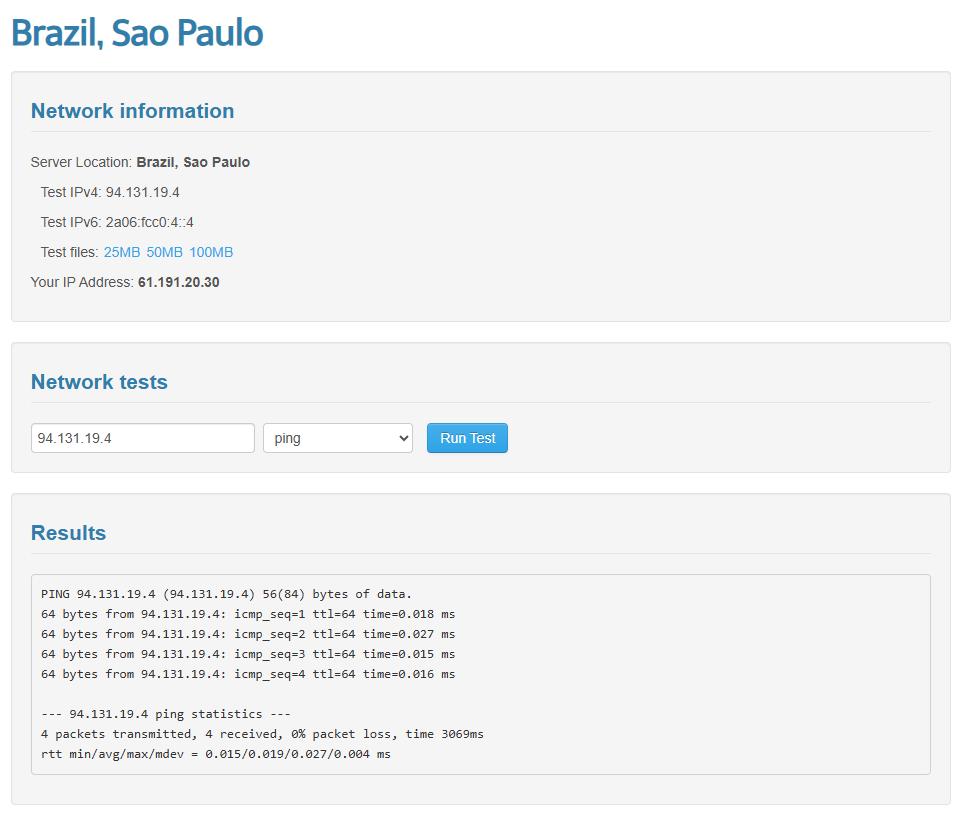The height and width of the screenshot is (817, 959).
Task: Download the 50MB test file
Action: tap(165, 252)
